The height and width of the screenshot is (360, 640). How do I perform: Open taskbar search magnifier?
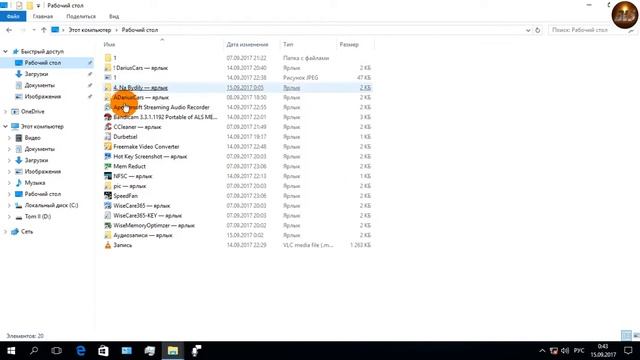click(x=34, y=351)
